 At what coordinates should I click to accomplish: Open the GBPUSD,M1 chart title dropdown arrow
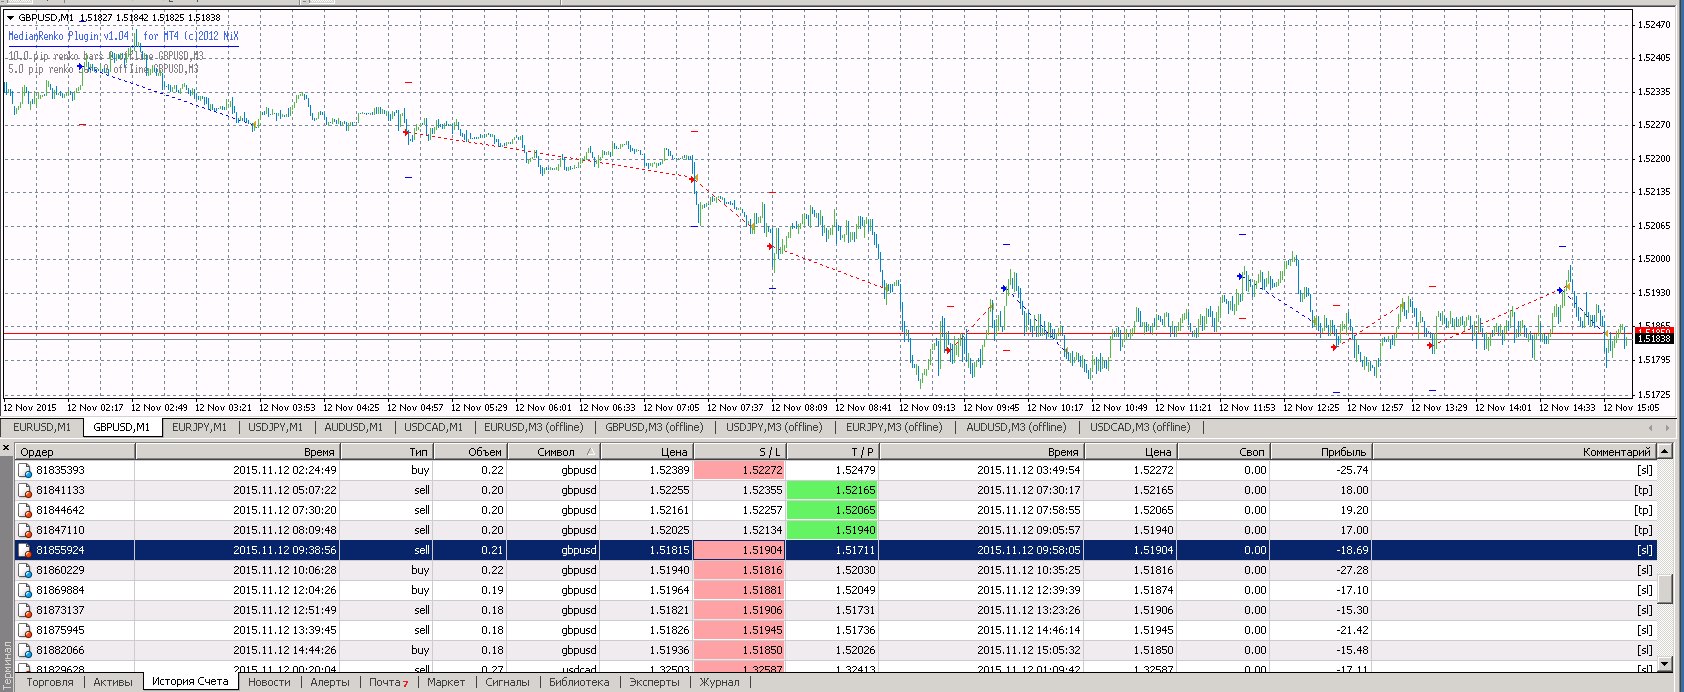point(9,17)
